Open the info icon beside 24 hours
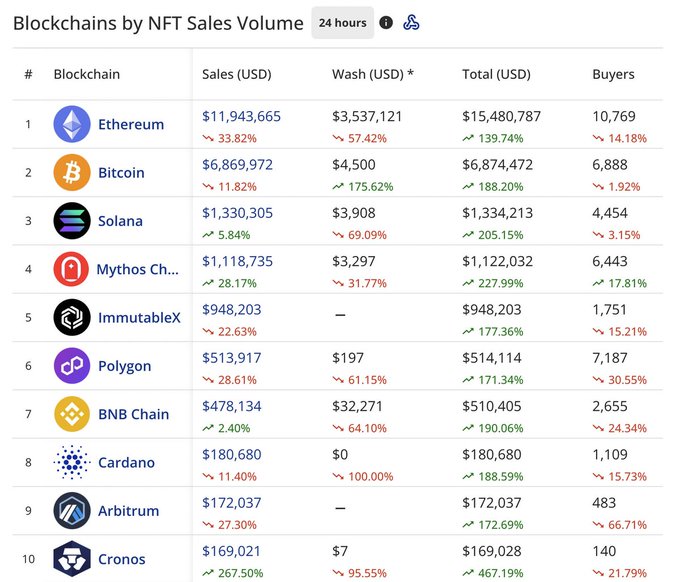The image size is (680, 582). [386, 23]
